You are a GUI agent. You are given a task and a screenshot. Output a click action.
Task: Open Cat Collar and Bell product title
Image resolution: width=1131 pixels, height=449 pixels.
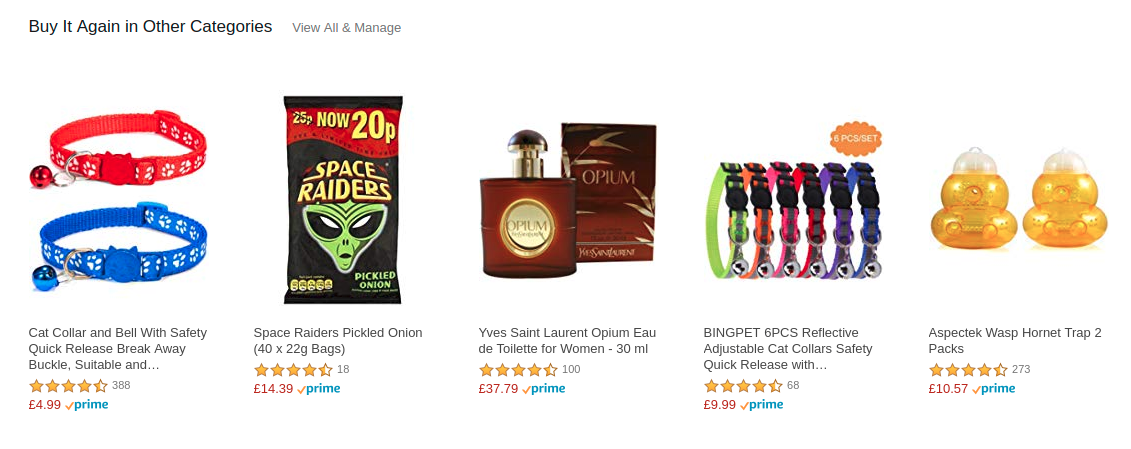coord(118,349)
